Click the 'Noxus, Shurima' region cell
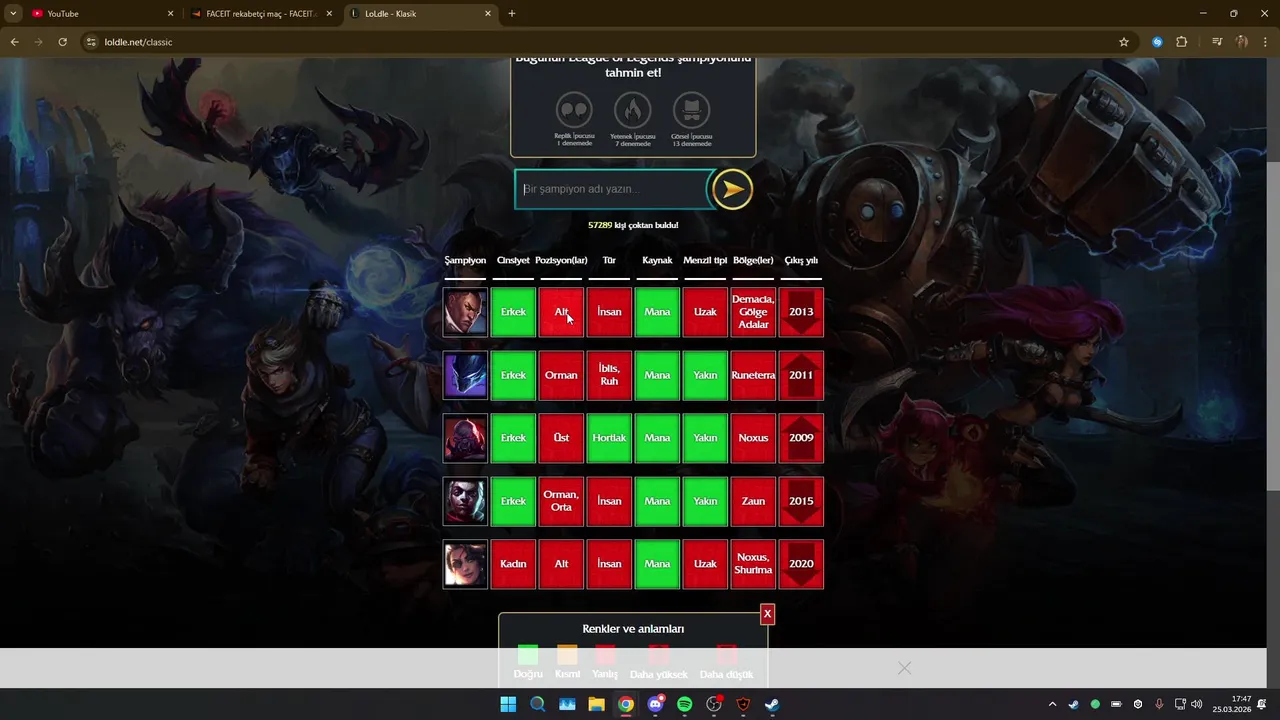The height and width of the screenshot is (720, 1280). [x=753, y=564]
